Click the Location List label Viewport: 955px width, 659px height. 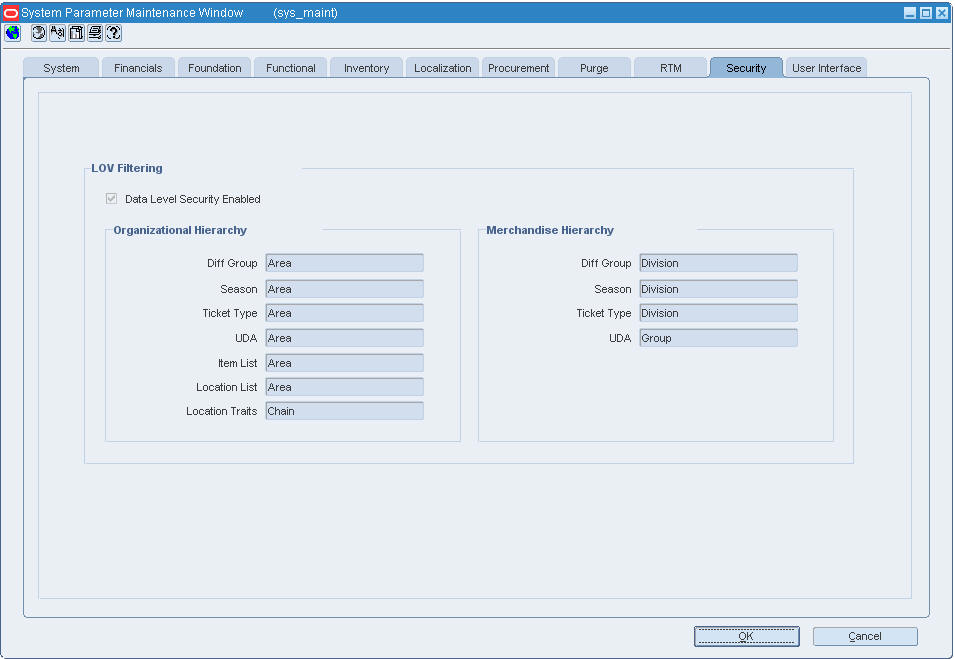pos(227,387)
